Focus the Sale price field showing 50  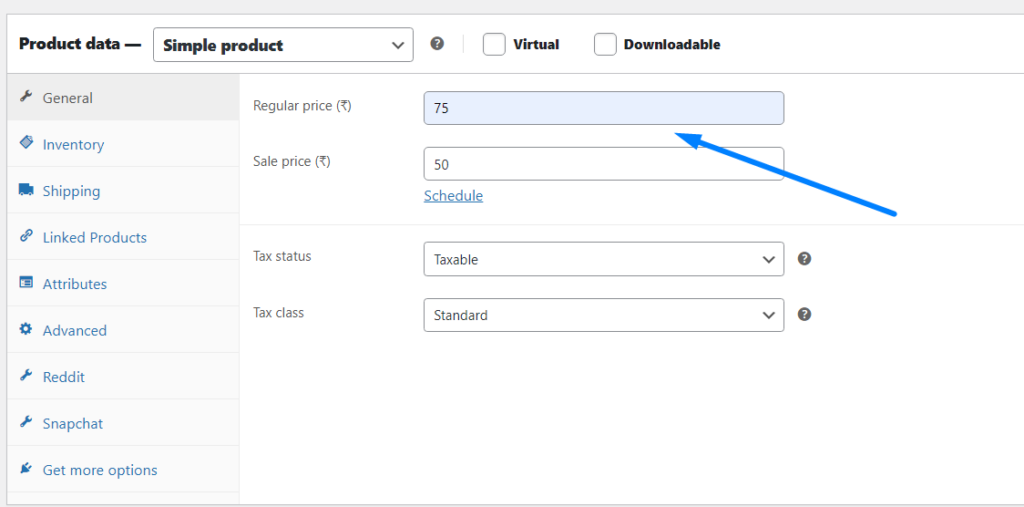coord(603,164)
